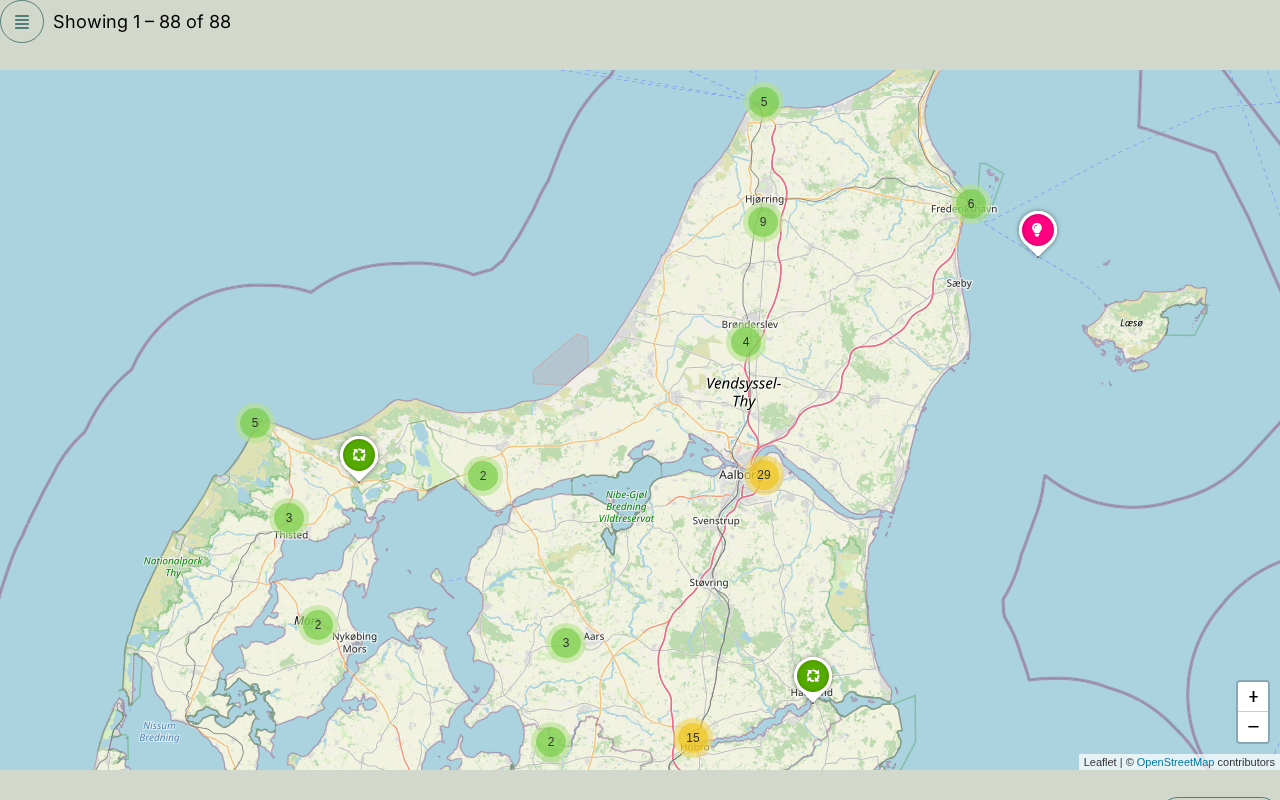Open the cluster of 2 on Mors island
Screen dimensions: 1280x800
318,625
